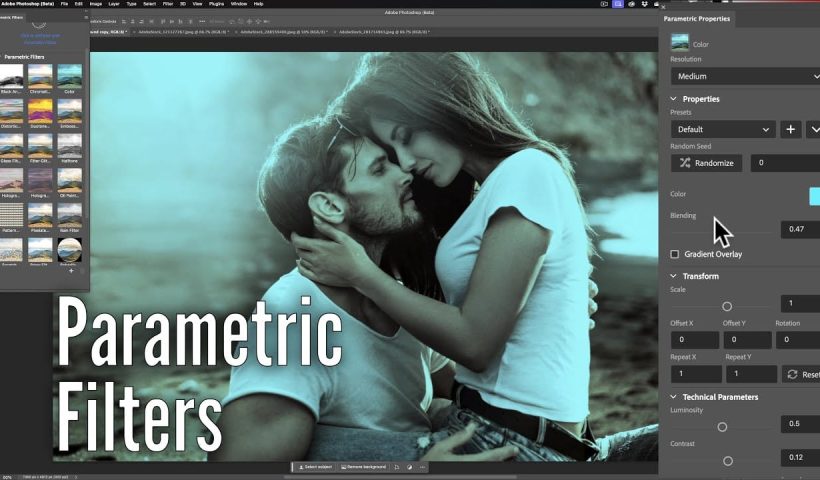The height and width of the screenshot is (480, 820).
Task: Click the Randomize button
Action: click(706, 163)
